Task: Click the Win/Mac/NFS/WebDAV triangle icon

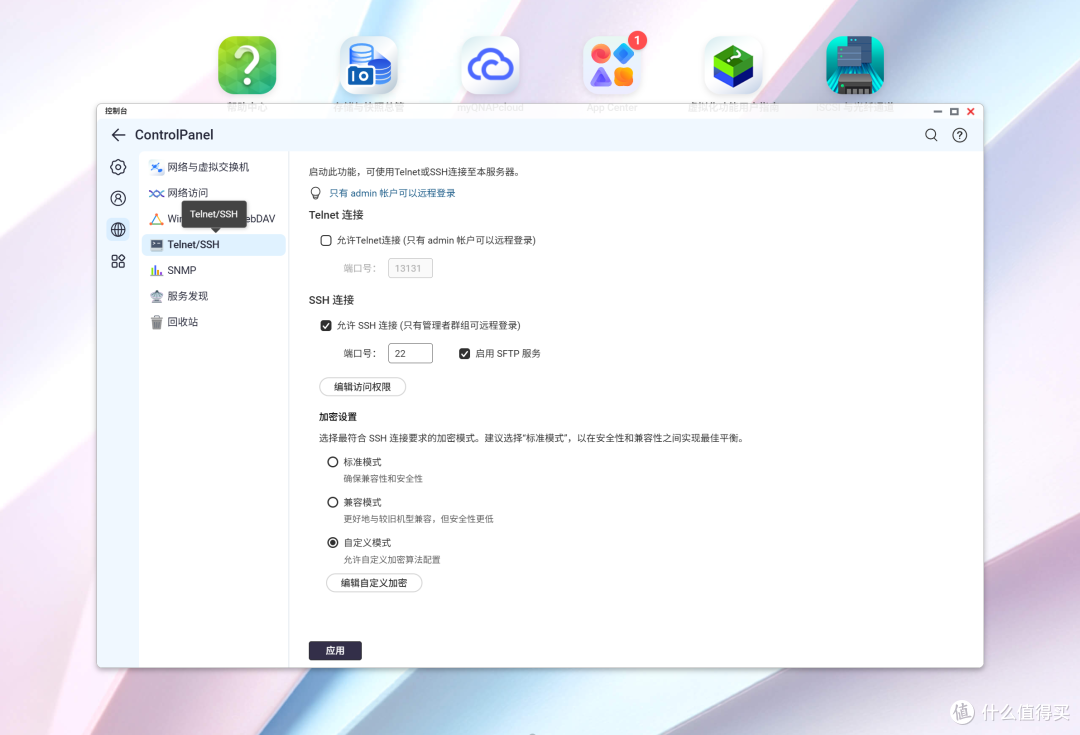Action: (x=156, y=219)
